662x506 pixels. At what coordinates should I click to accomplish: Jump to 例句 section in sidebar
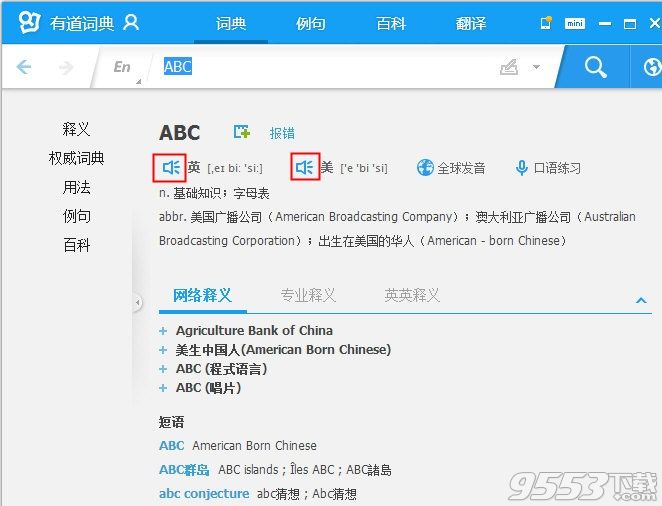pyautogui.click(x=76, y=216)
